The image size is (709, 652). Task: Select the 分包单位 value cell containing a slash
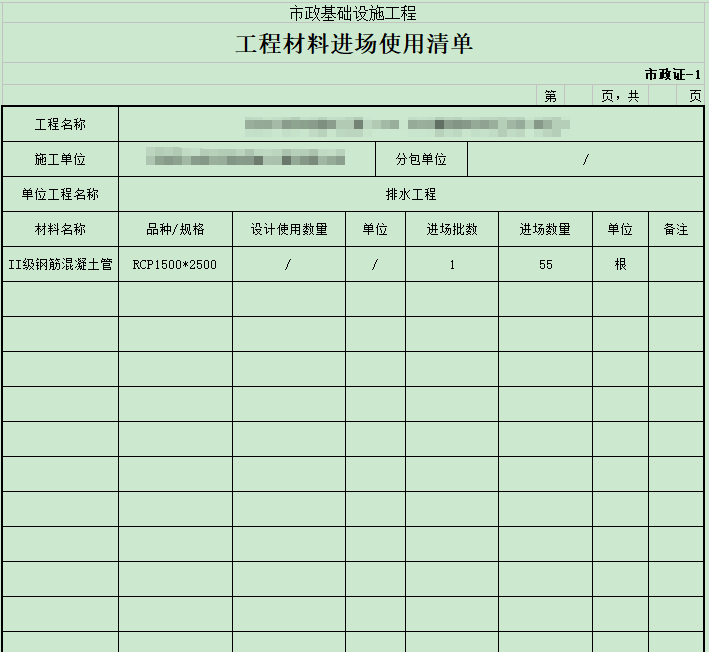pyautogui.click(x=585, y=160)
